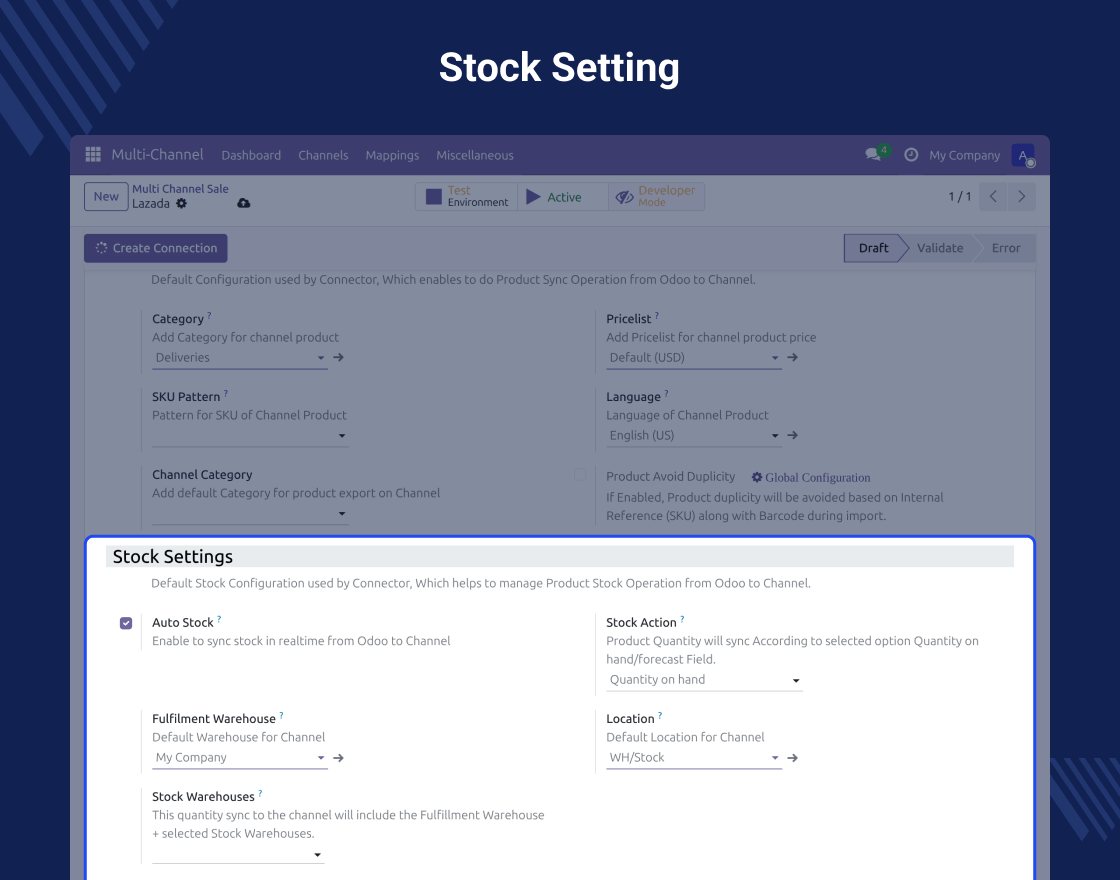Image resolution: width=1120 pixels, height=880 pixels.
Task: Open the Pricelist Default (USD) dropdown
Action: tap(694, 357)
